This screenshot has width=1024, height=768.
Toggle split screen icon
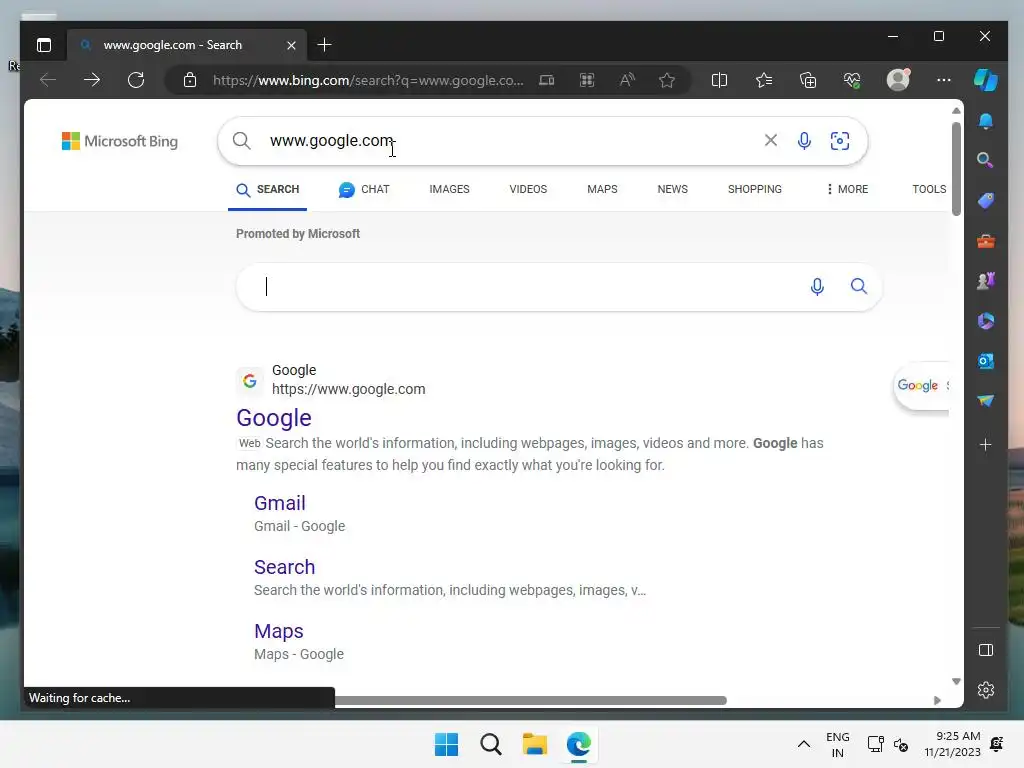point(719,80)
